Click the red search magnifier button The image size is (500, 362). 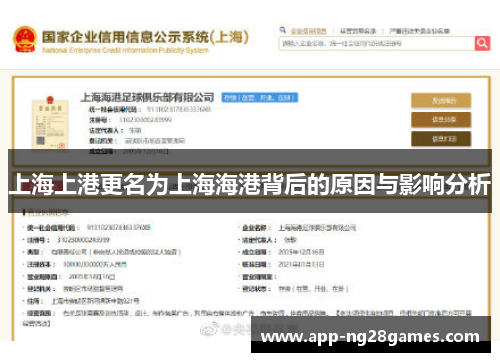click(482, 43)
